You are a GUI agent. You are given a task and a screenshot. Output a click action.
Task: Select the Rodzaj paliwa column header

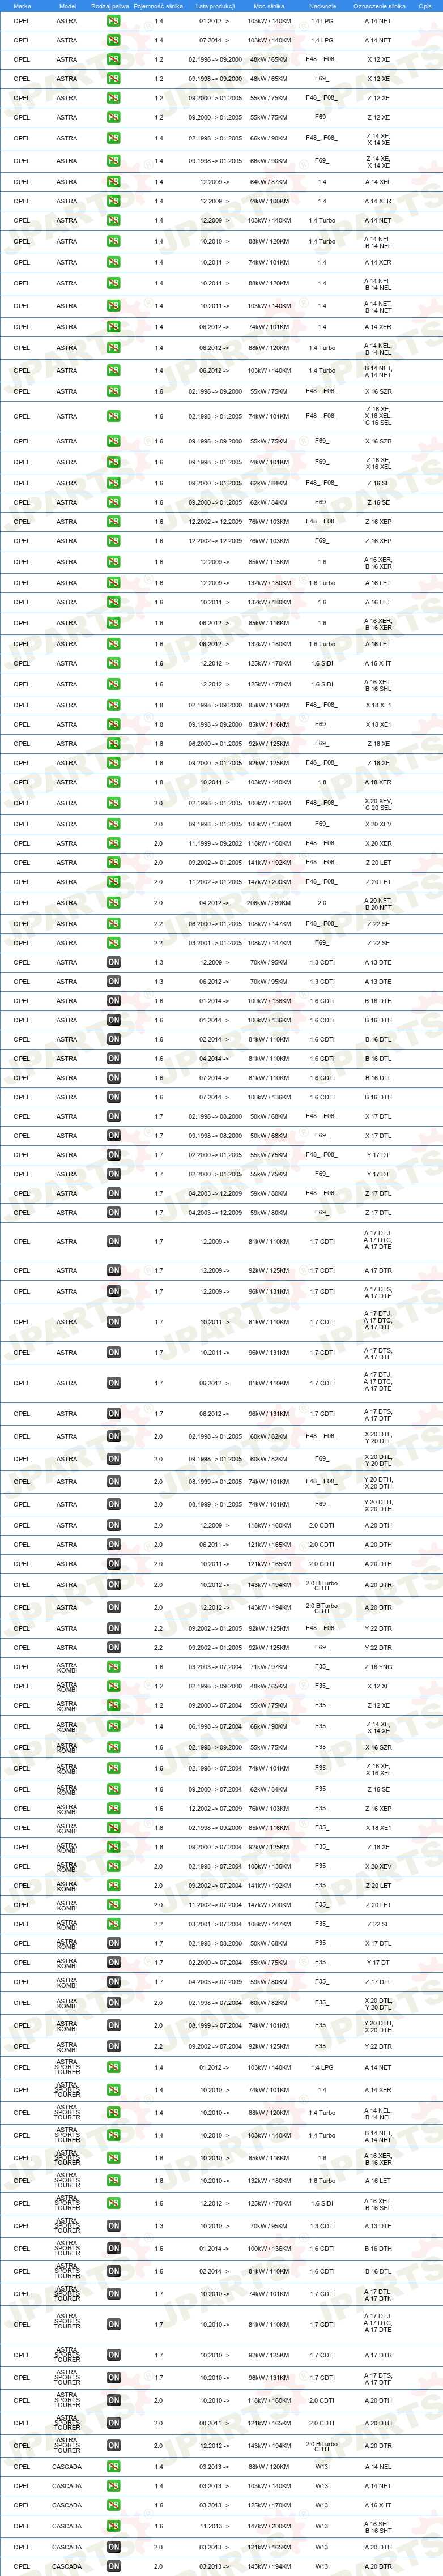(110, 6)
